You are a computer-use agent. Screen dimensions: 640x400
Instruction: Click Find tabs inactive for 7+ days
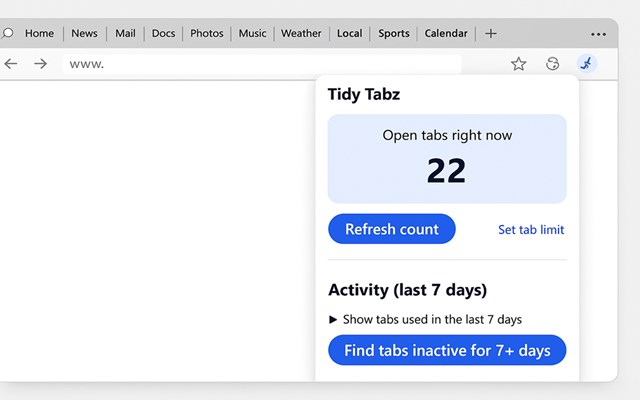click(447, 351)
